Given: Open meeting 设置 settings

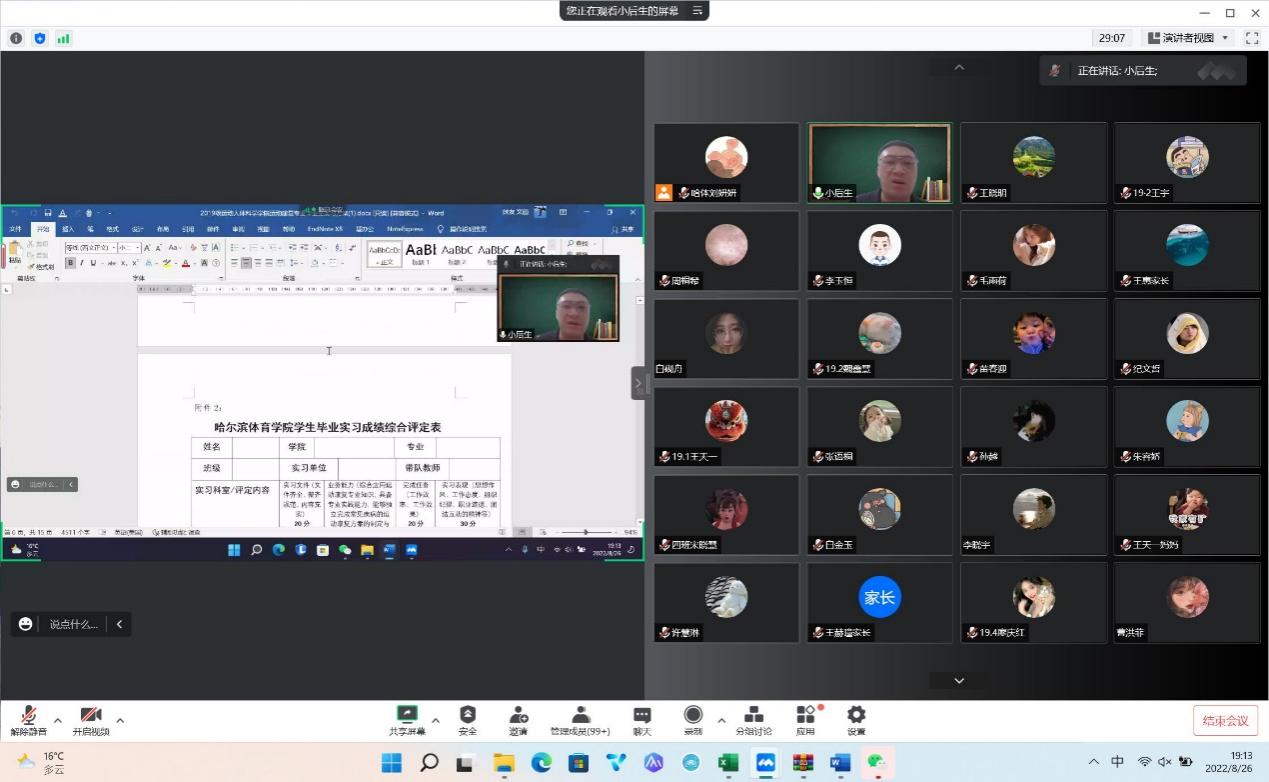Looking at the screenshot, I should click(856, 720).
